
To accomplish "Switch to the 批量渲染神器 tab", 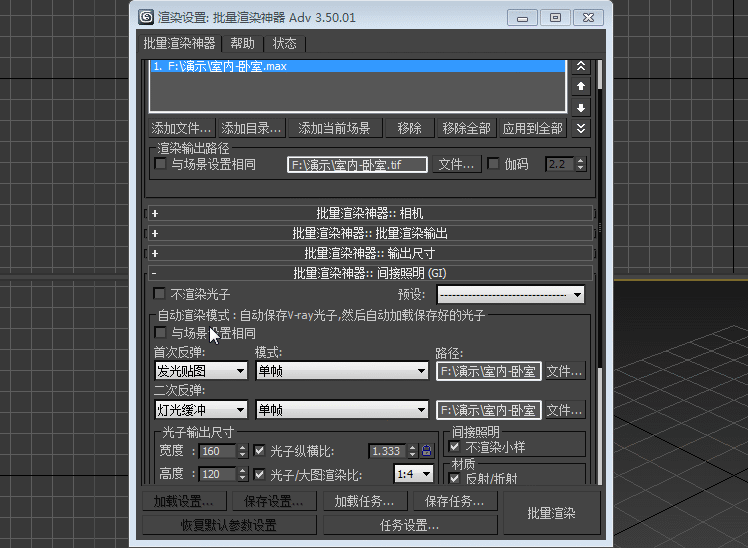I will coord(179,43).
